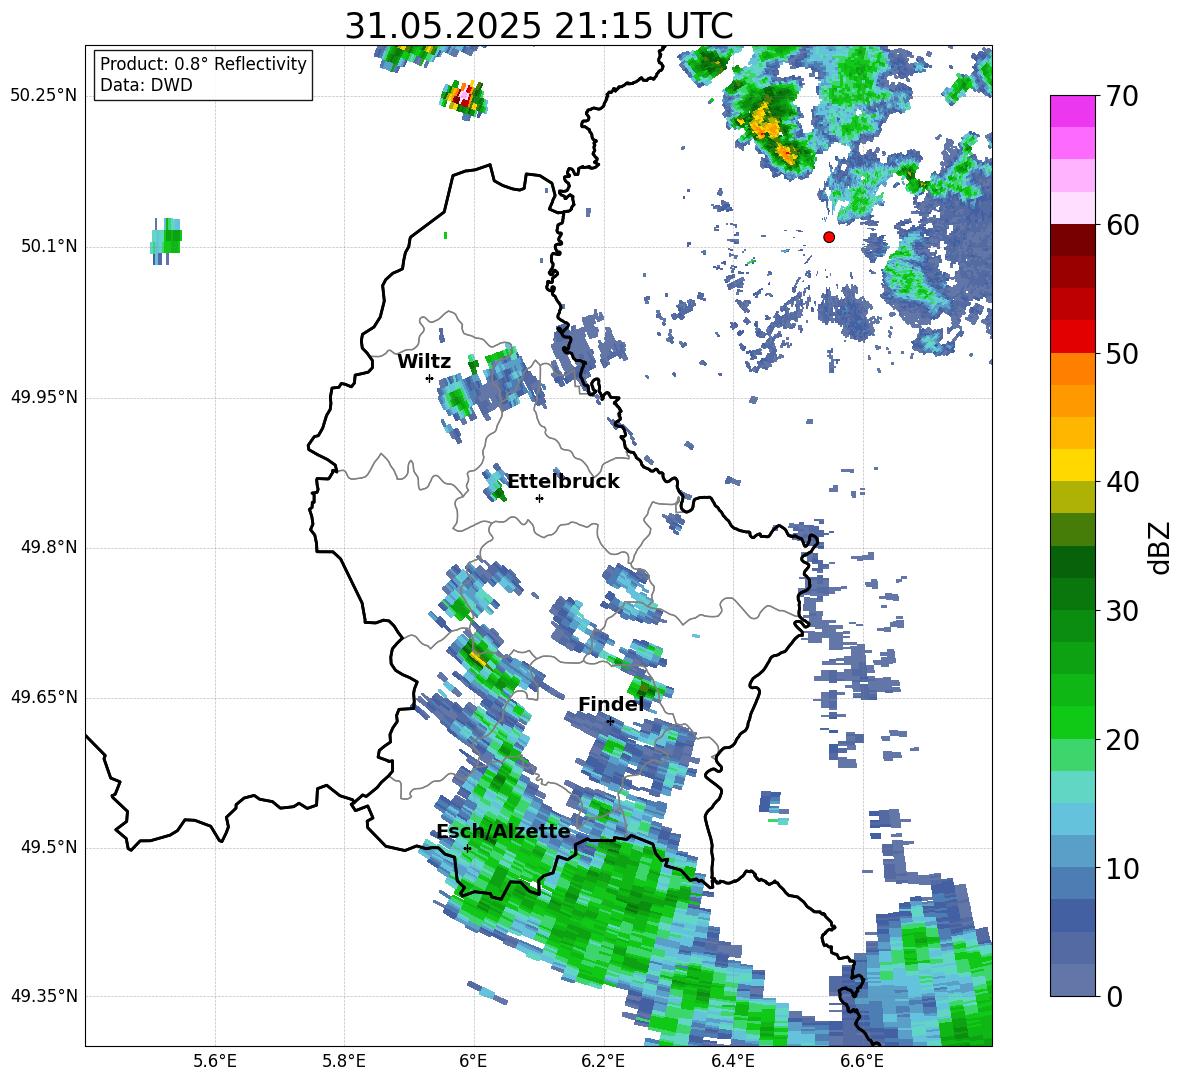
Task: Click the 30 tick on colorbar
Action: coord(1122,611)
